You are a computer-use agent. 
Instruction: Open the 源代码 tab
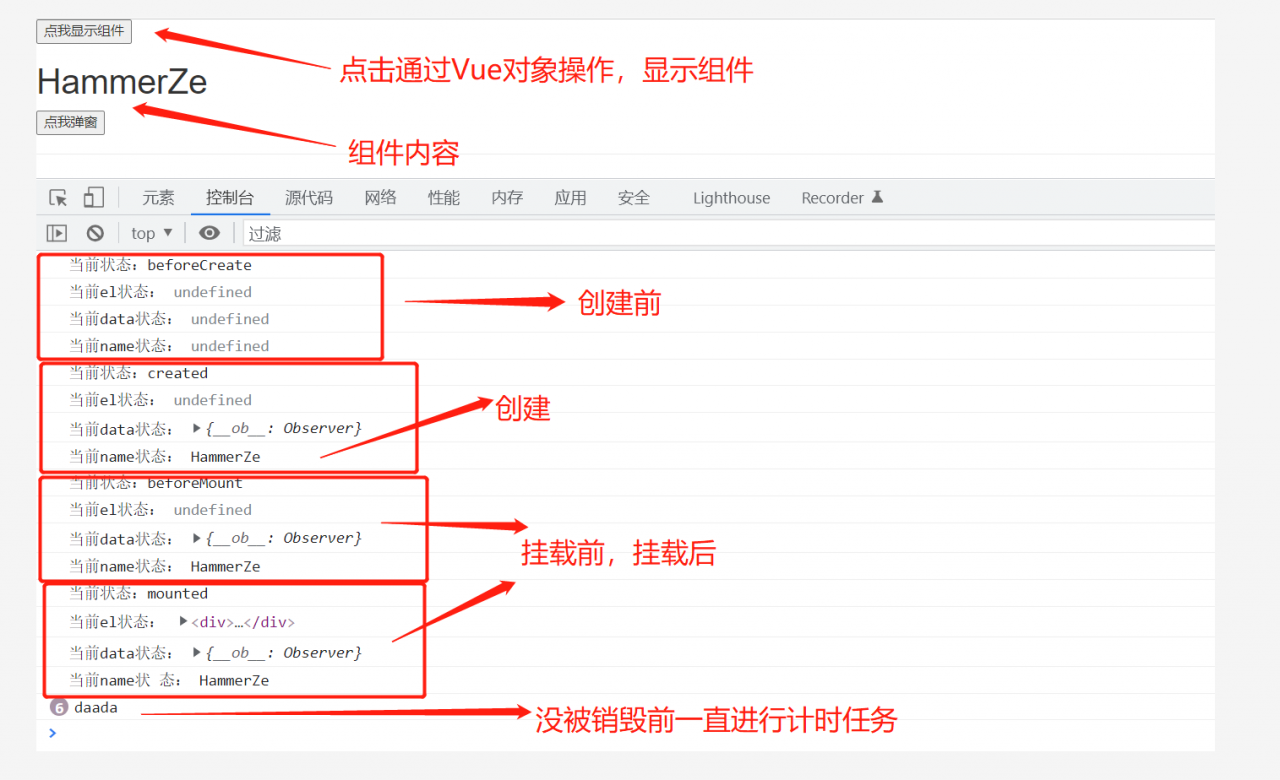point(308,198)
